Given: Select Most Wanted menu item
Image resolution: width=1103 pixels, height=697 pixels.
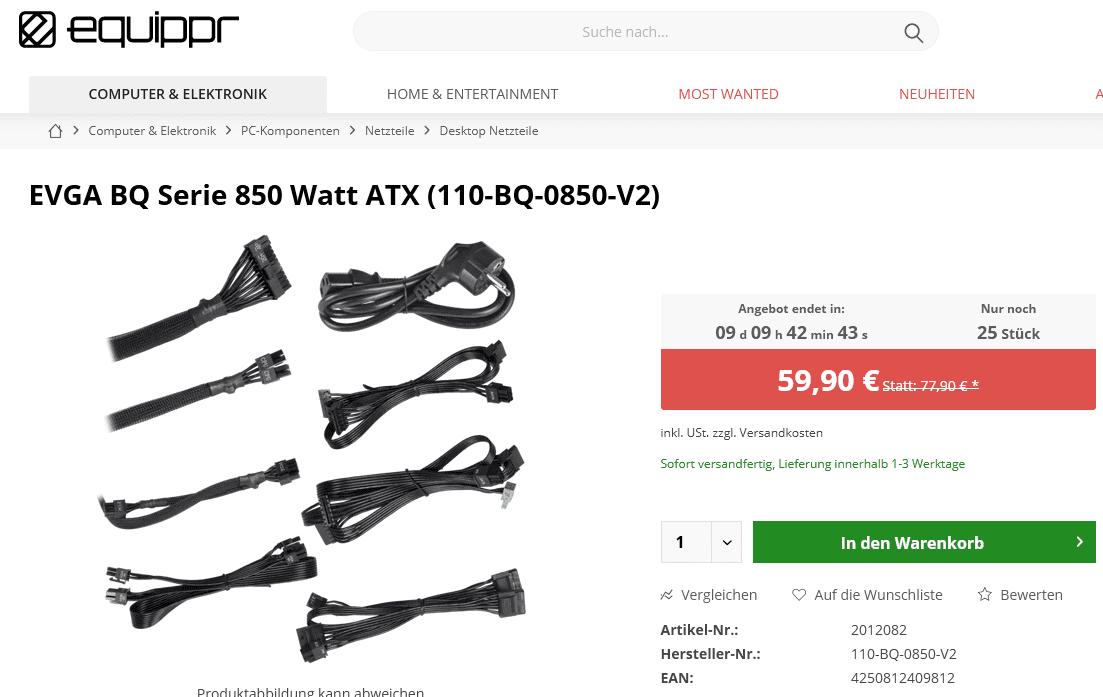Looking at the screenshot, I should point(728,94).
